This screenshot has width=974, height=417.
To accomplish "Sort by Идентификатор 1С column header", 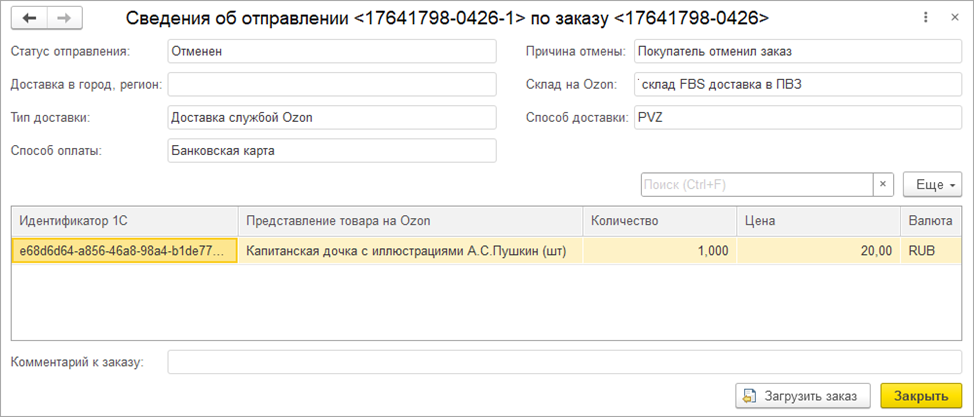I will point(124,220).
